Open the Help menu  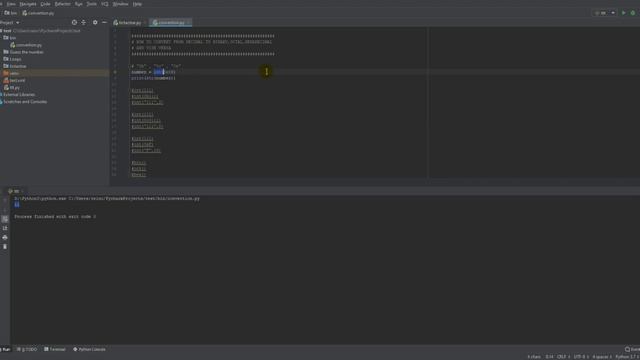coord(137,4)
